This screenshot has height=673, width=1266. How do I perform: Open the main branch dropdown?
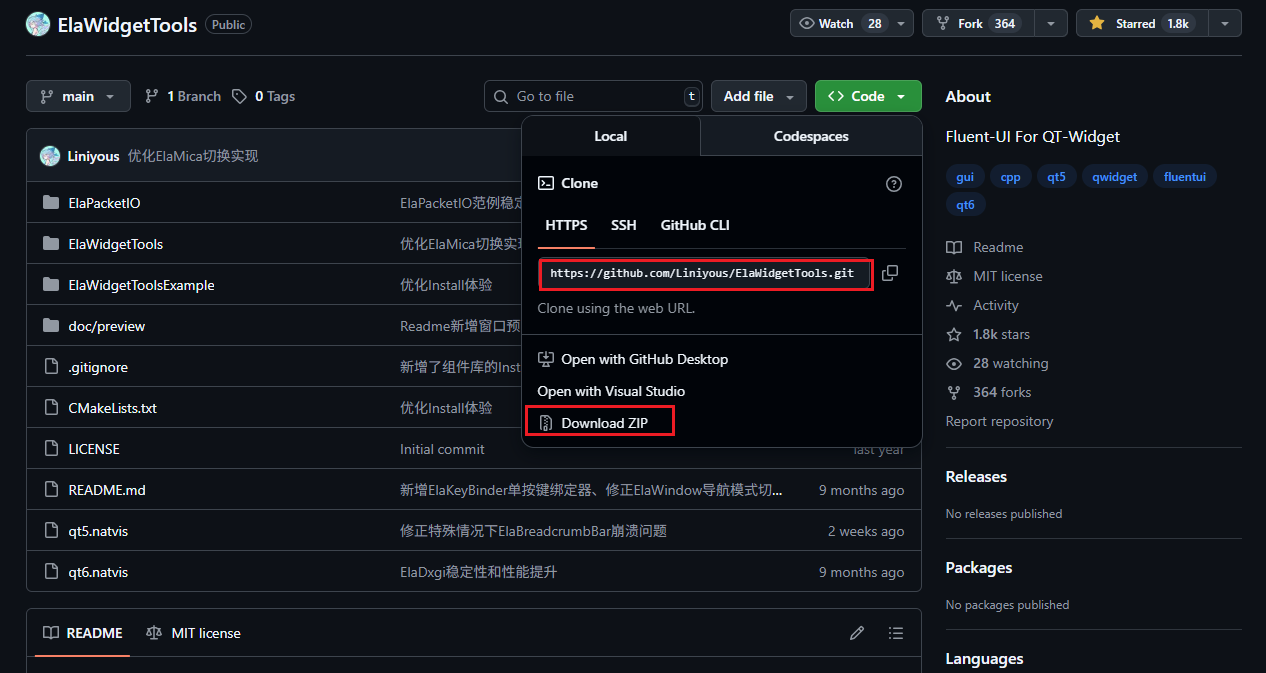coord(78,96)
